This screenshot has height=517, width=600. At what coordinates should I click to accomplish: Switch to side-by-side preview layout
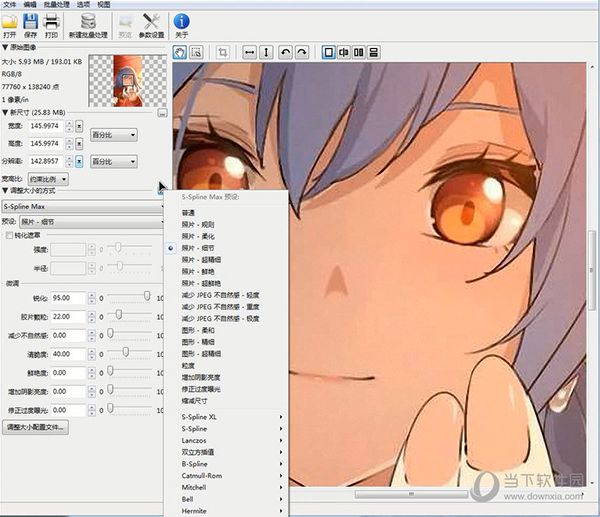359,52
